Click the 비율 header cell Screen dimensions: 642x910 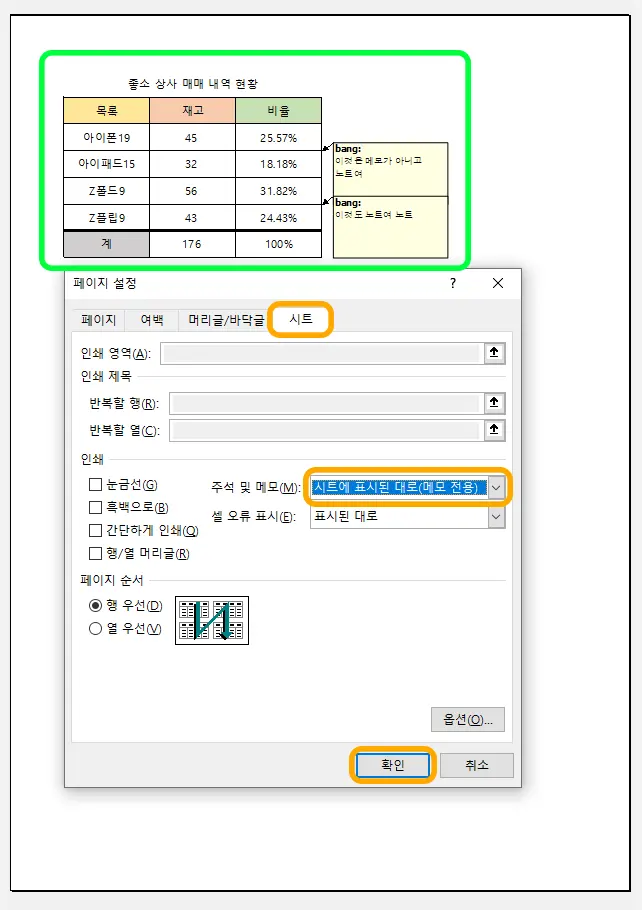point(279,110)
